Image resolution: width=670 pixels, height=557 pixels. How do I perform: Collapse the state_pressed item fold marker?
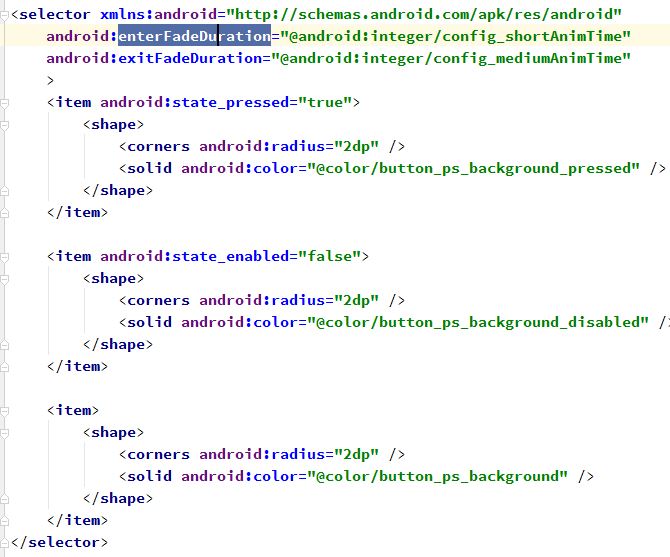click(x=4, y=103)
